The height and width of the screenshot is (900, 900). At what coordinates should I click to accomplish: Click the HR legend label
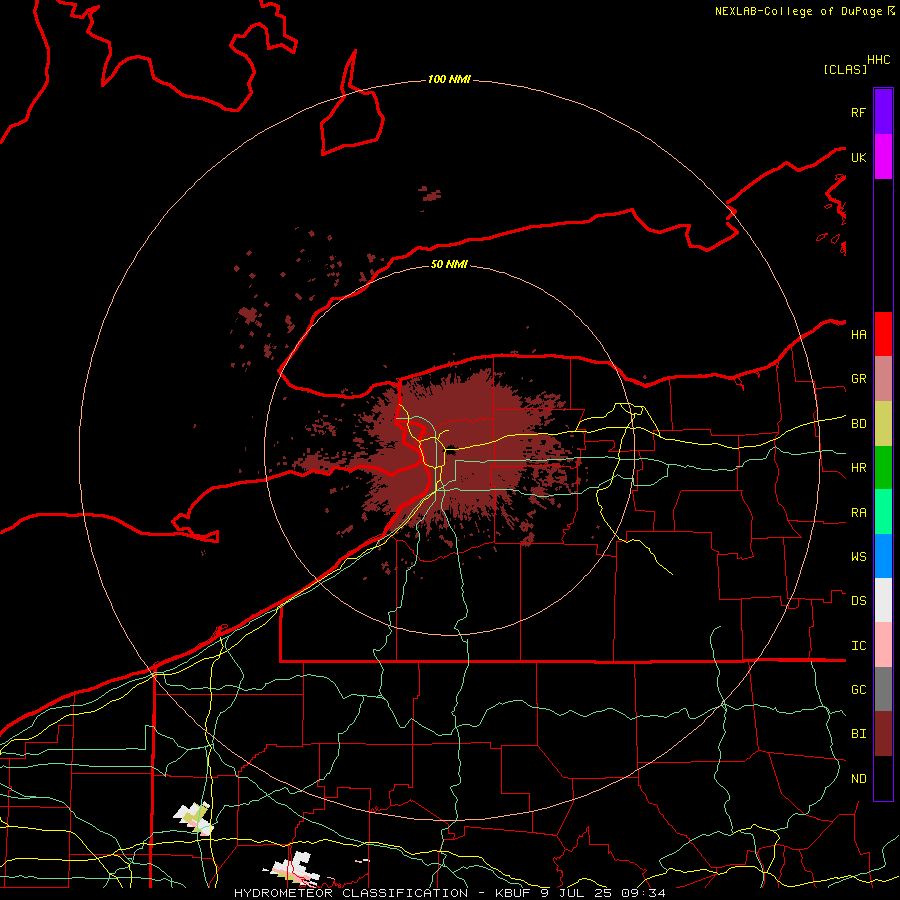click(x=858, y=468)
